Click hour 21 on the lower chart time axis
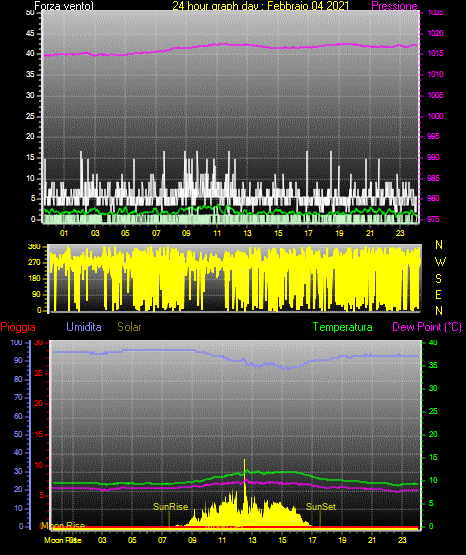466x555 pixels. coord(372,540)
